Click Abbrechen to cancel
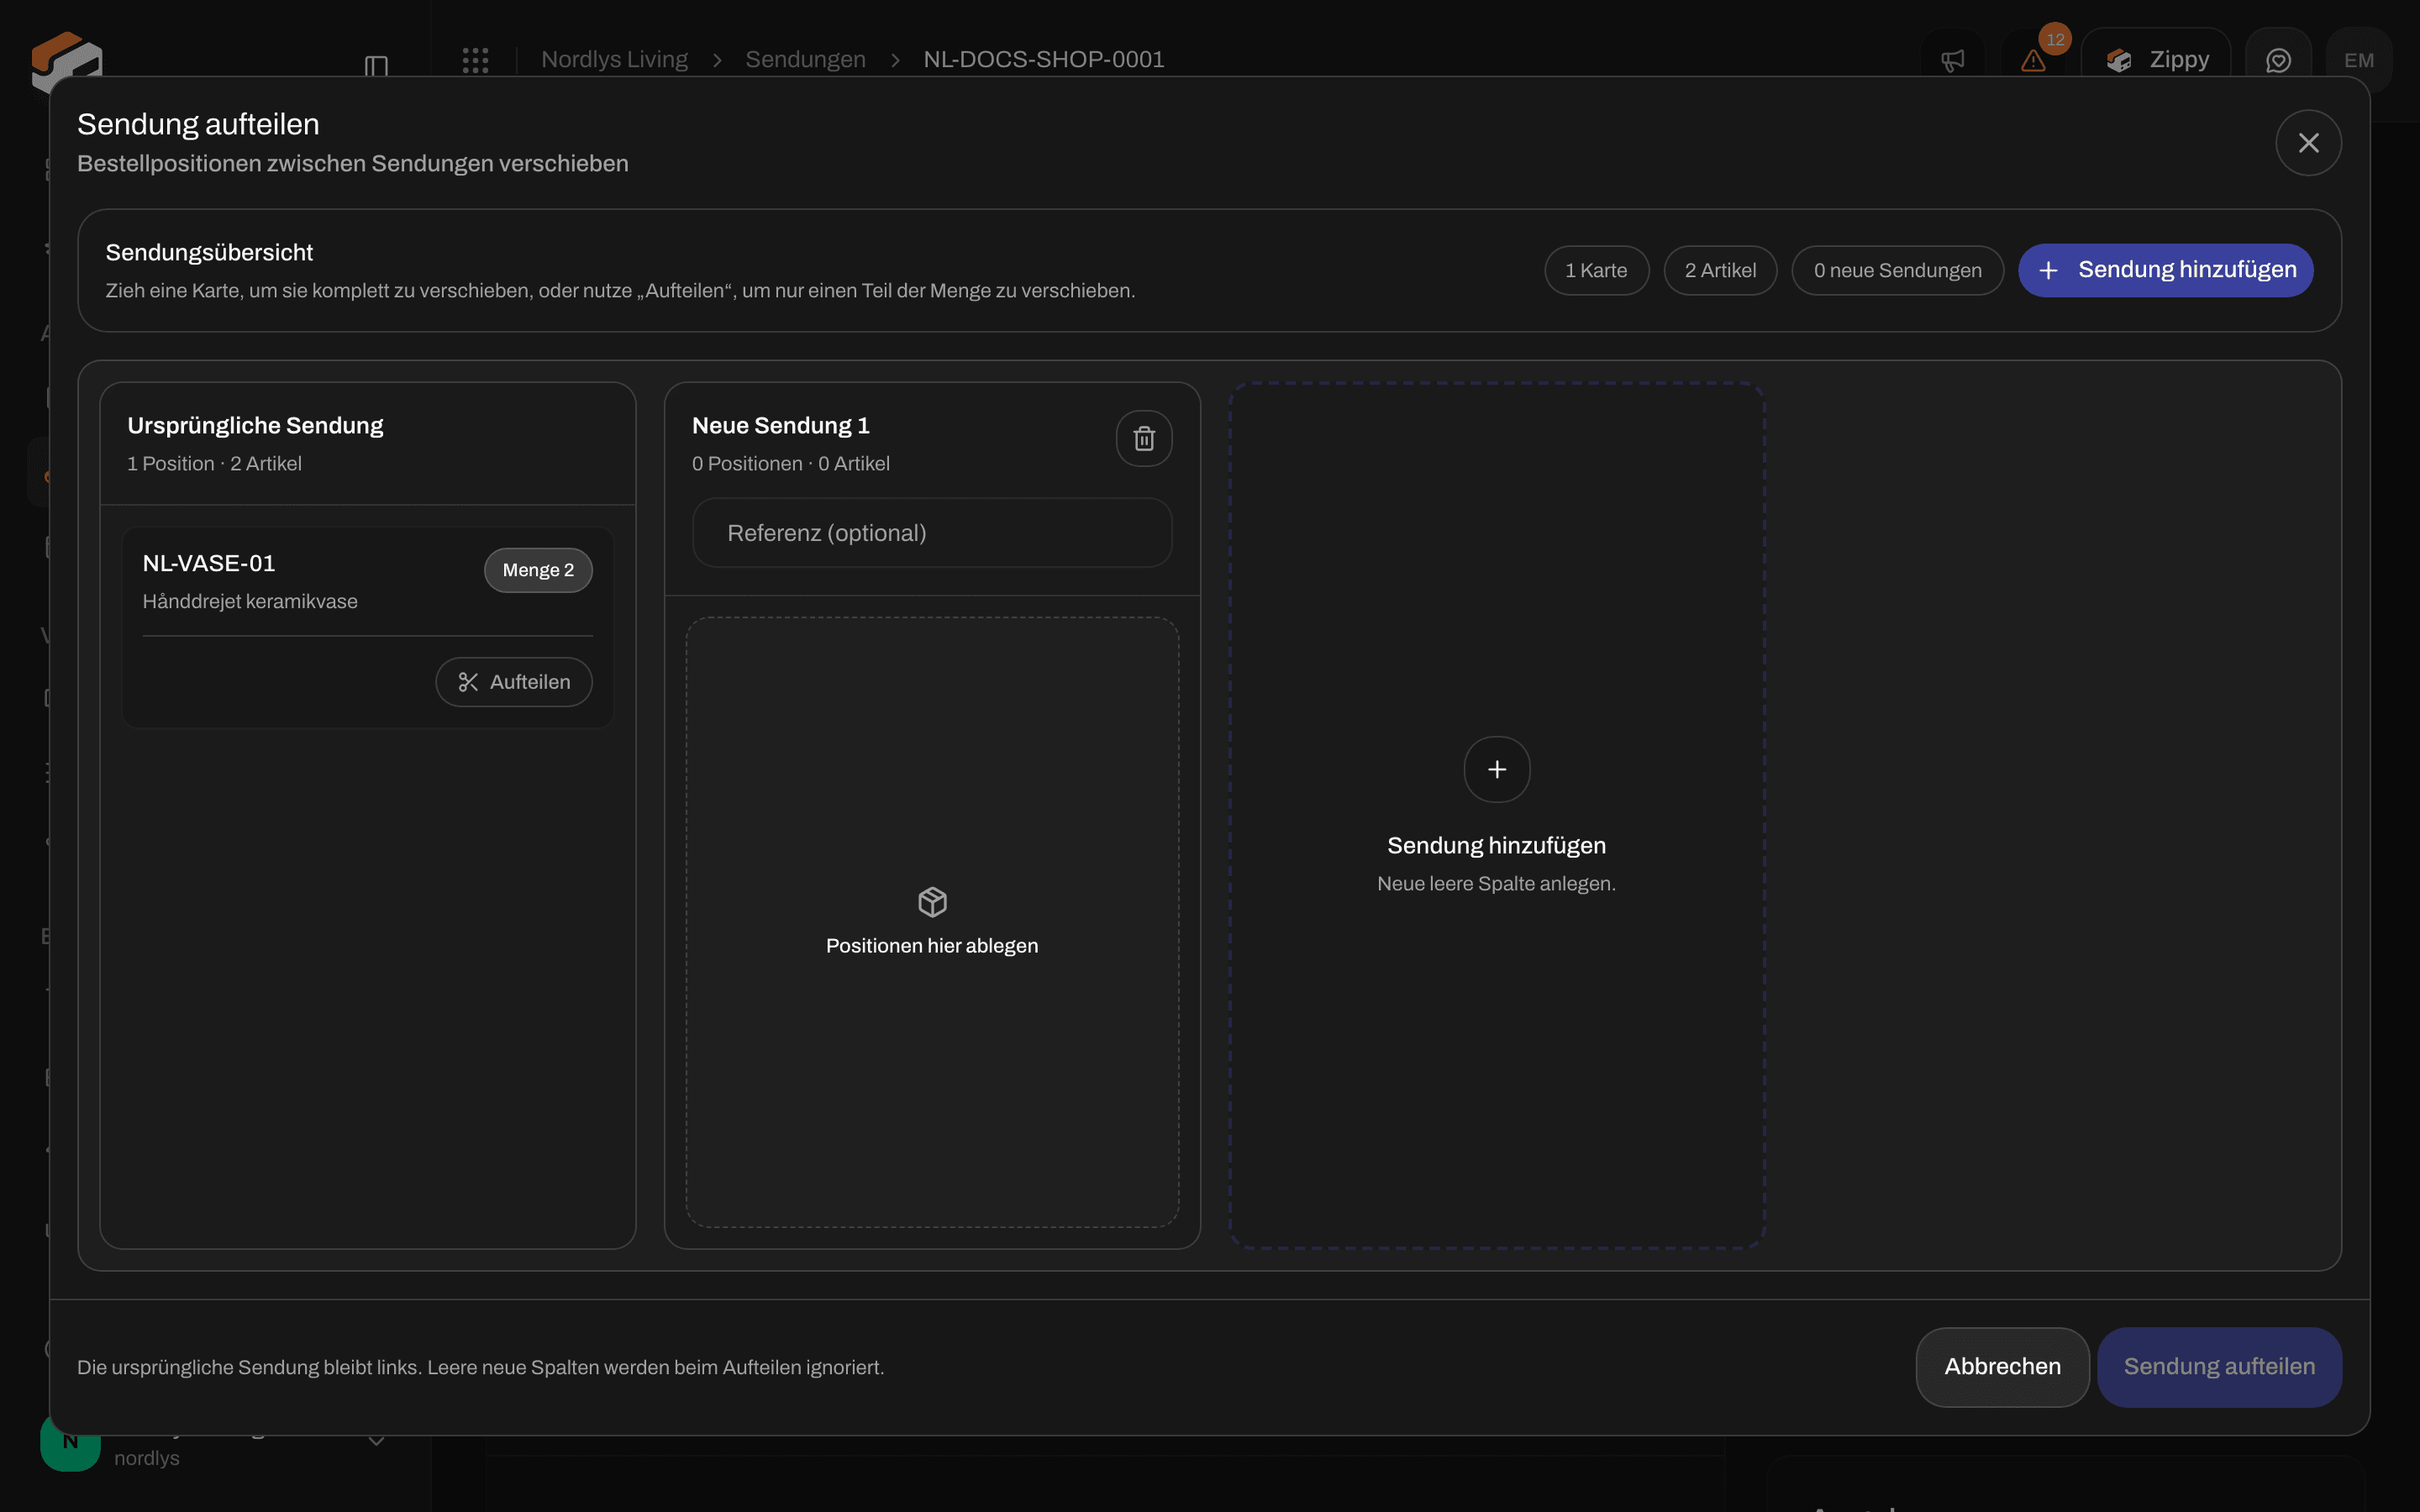2420x1512 pixels. point(2002,1367)
